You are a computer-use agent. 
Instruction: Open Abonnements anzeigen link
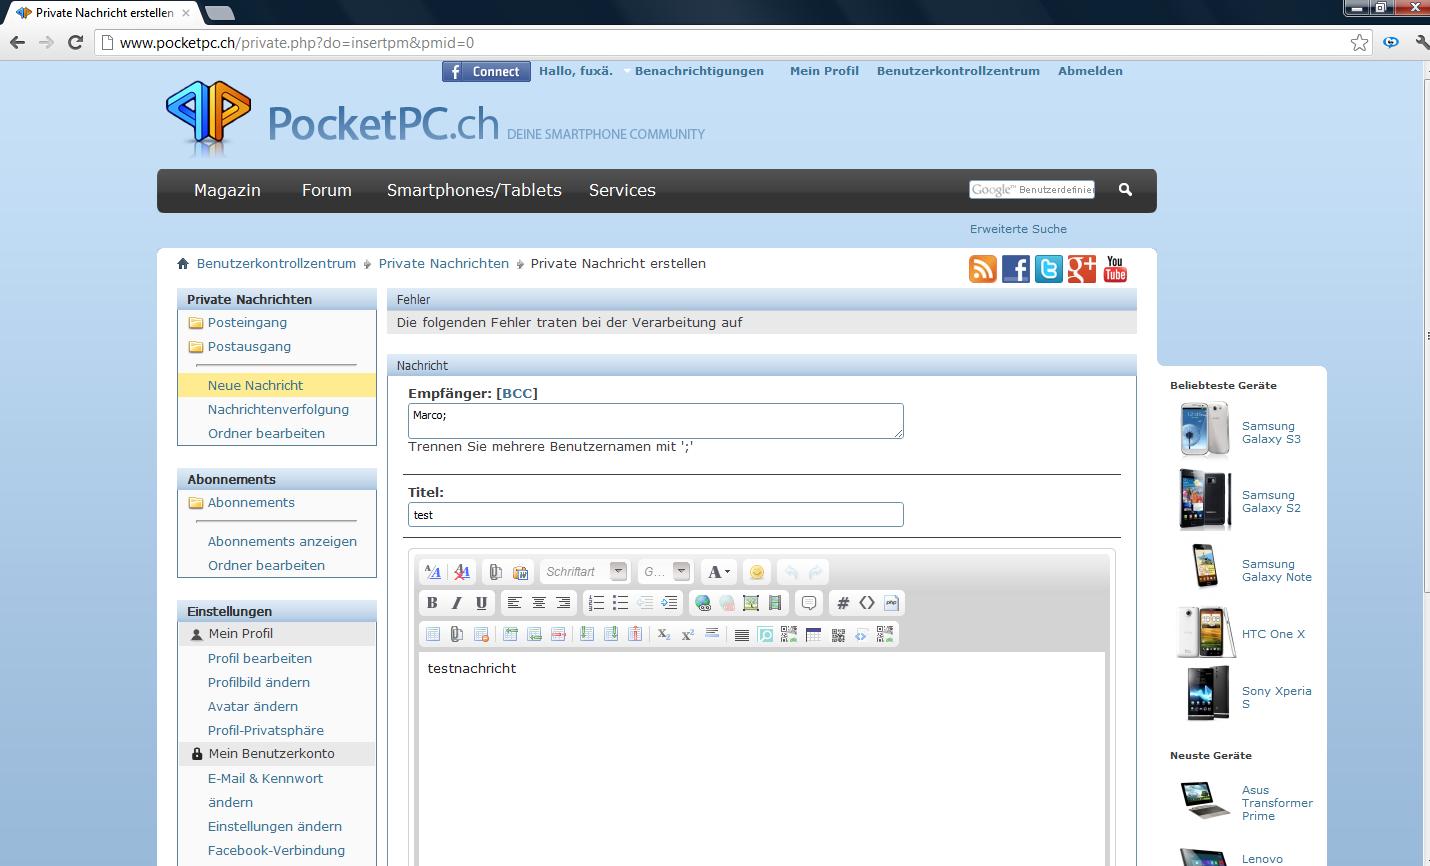point(282,541)
